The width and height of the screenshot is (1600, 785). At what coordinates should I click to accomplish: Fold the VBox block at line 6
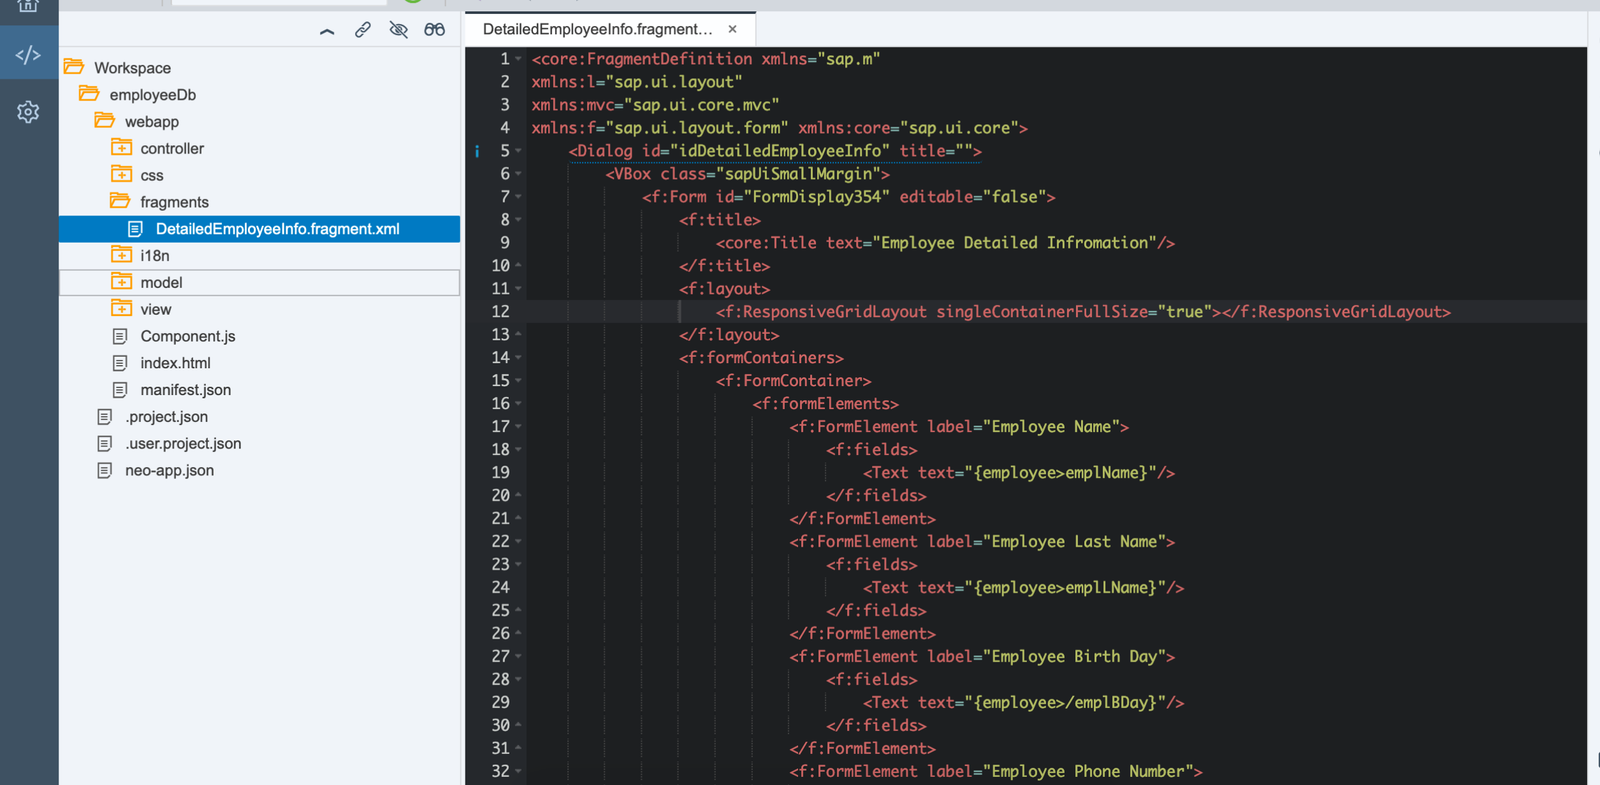click(x=518, y=175)
